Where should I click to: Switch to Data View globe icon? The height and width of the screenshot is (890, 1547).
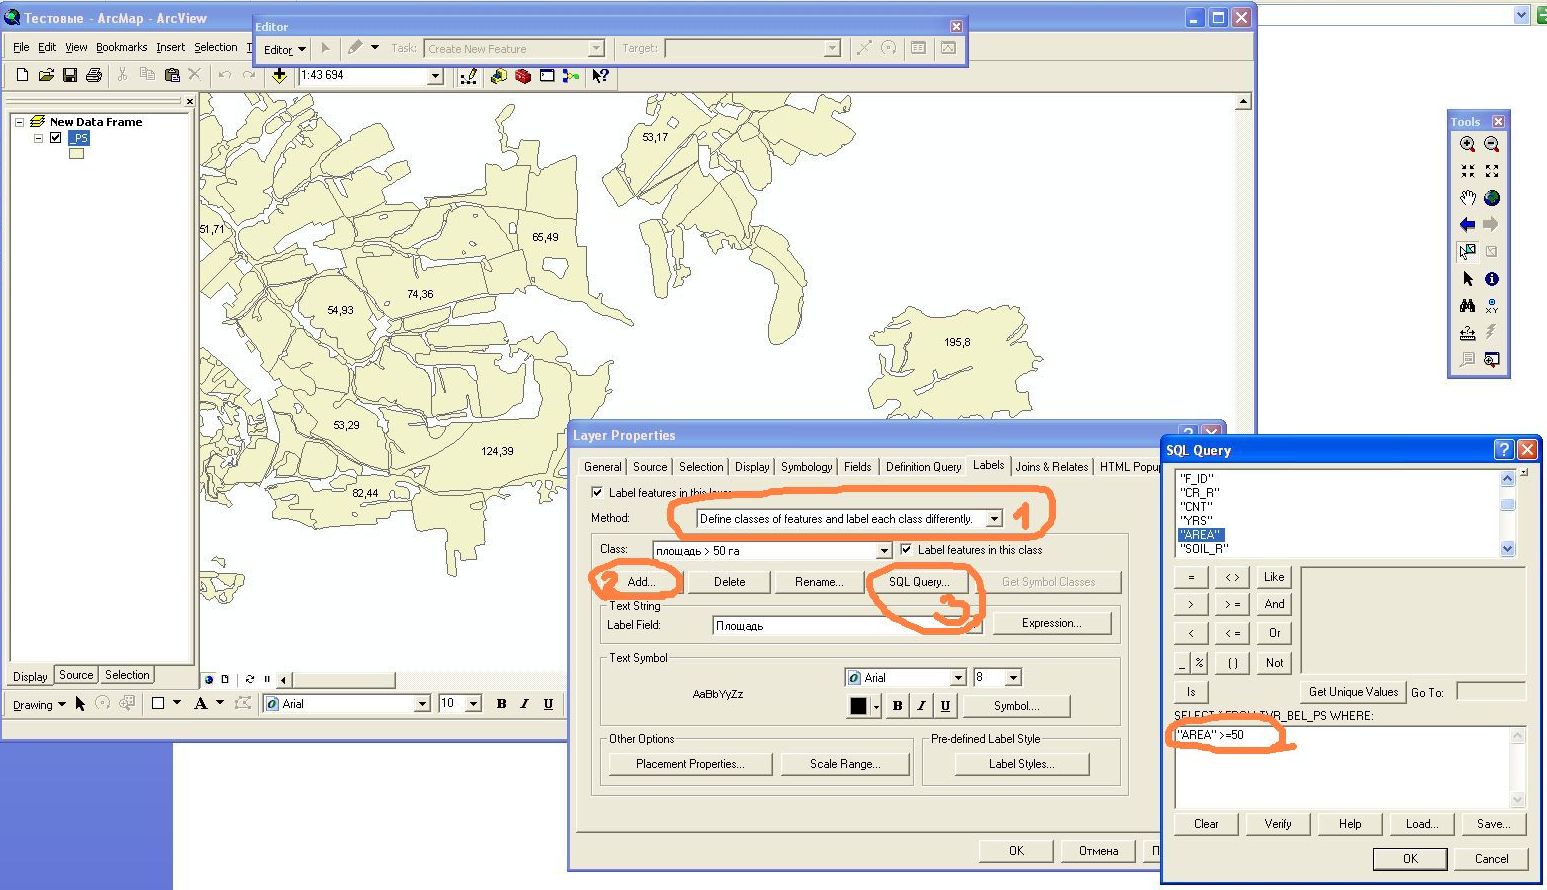(x=209, y=679)
